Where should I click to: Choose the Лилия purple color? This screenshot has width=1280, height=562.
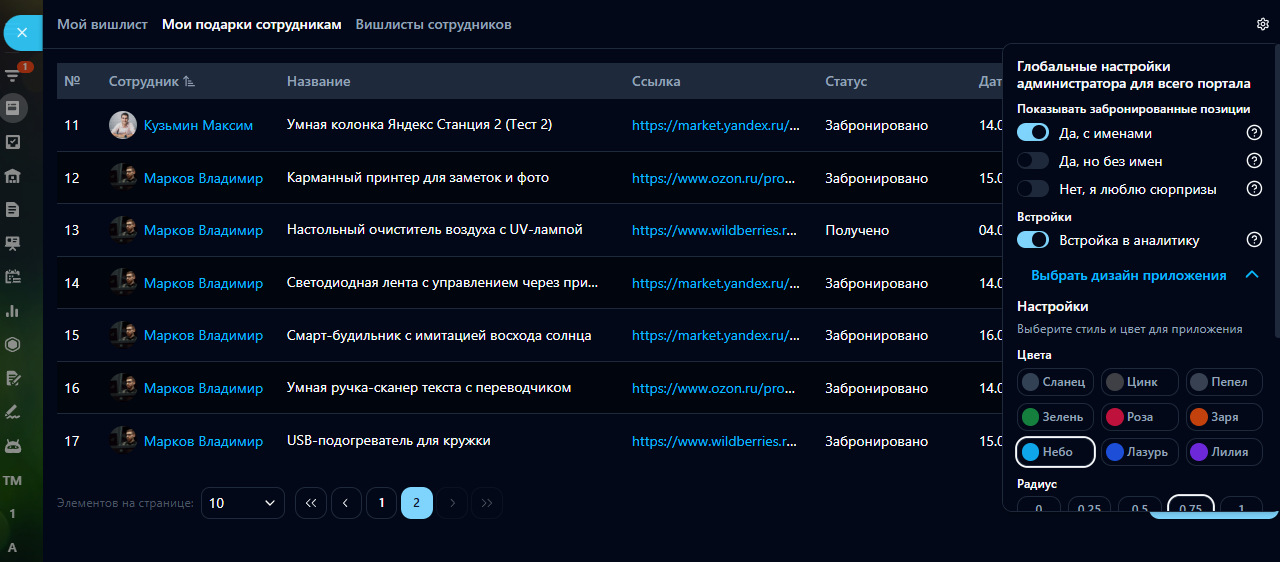point(1224,452)
